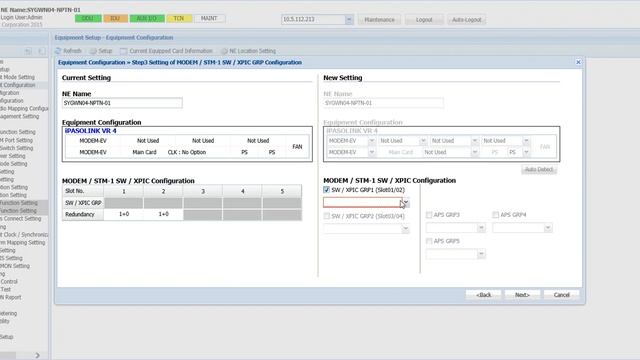Proceed with the Next> button

522,295
